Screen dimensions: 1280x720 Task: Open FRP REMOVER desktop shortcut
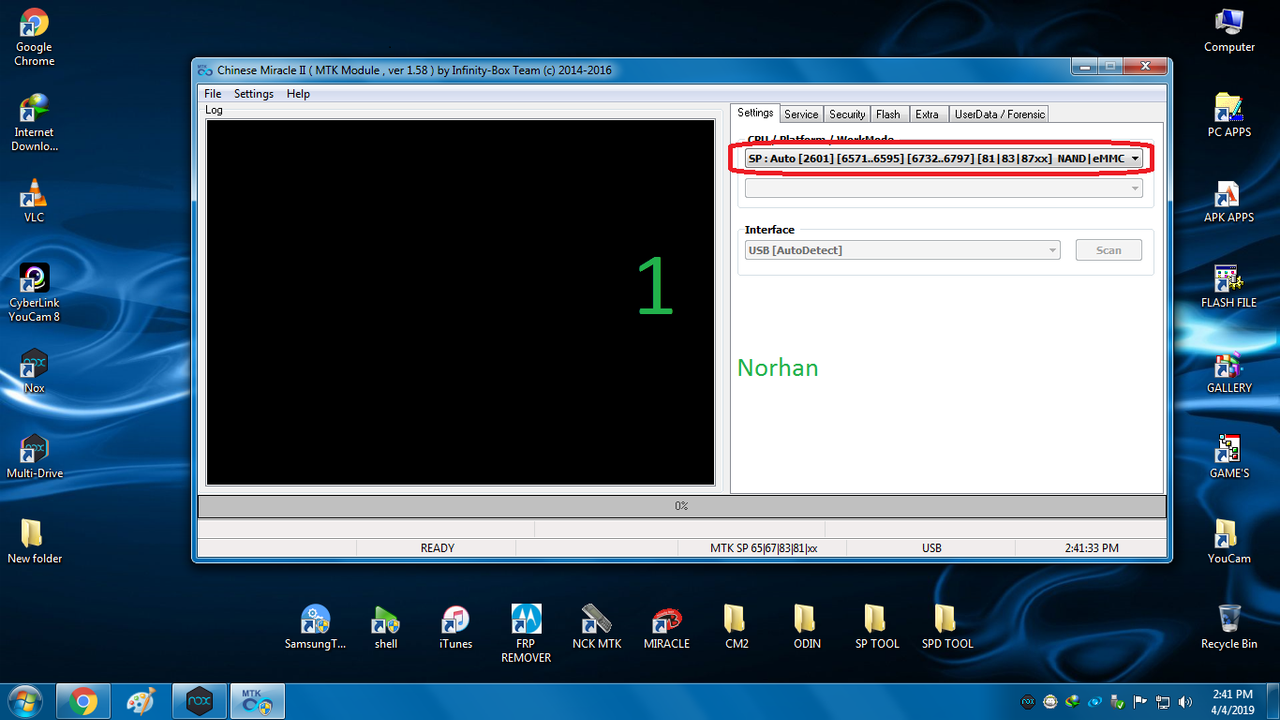coord(526,633)
